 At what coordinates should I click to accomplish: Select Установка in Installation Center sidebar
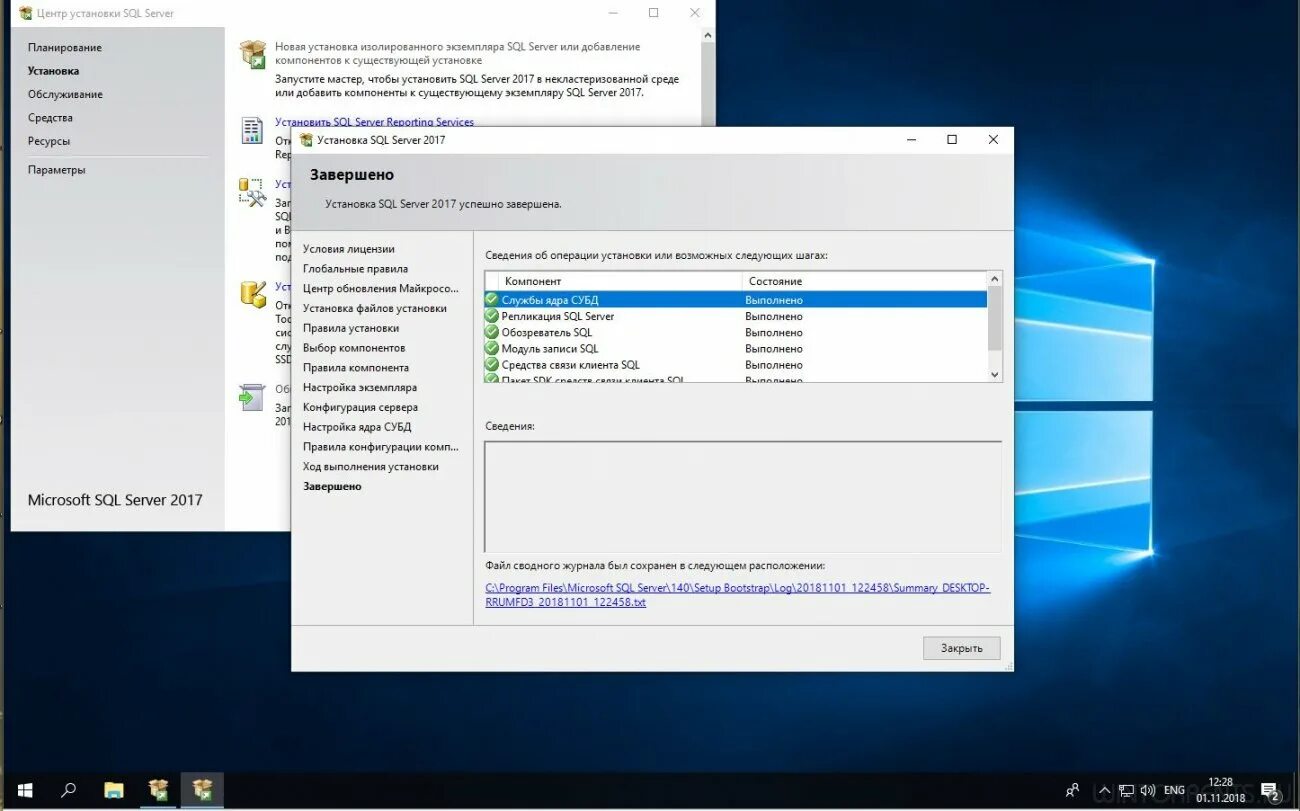tap(53, 71)
